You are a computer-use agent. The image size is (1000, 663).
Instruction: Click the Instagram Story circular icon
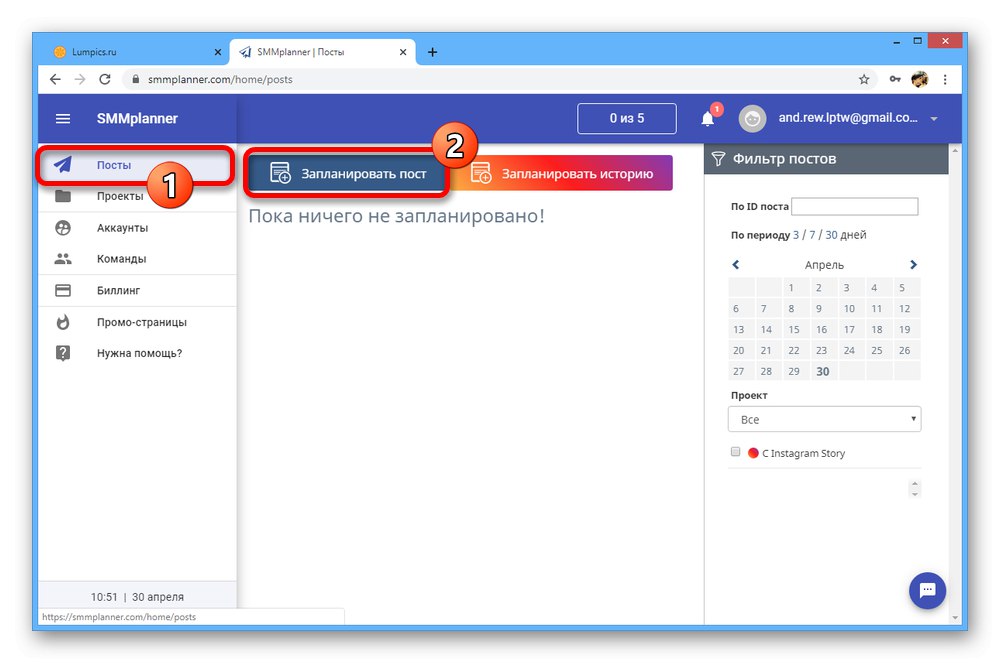(x=753, y=453)
